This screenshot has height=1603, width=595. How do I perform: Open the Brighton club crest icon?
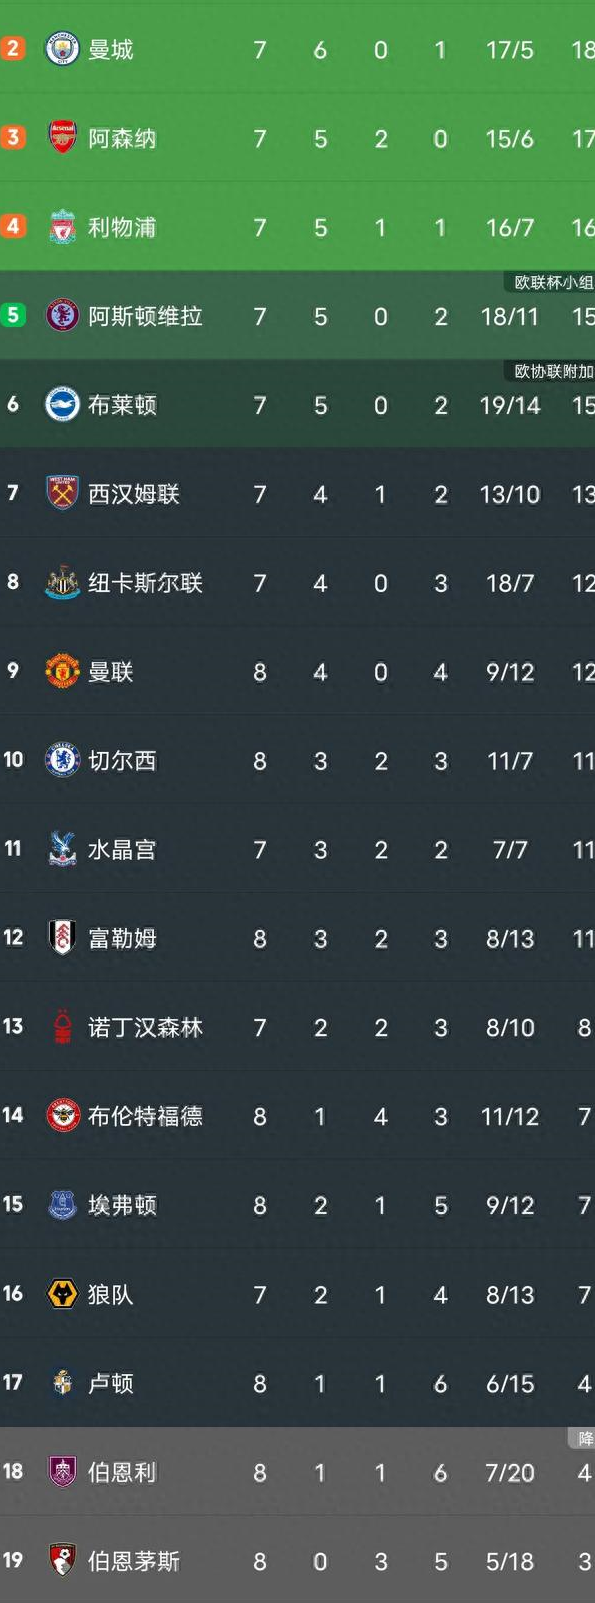[x=63, y=405]
